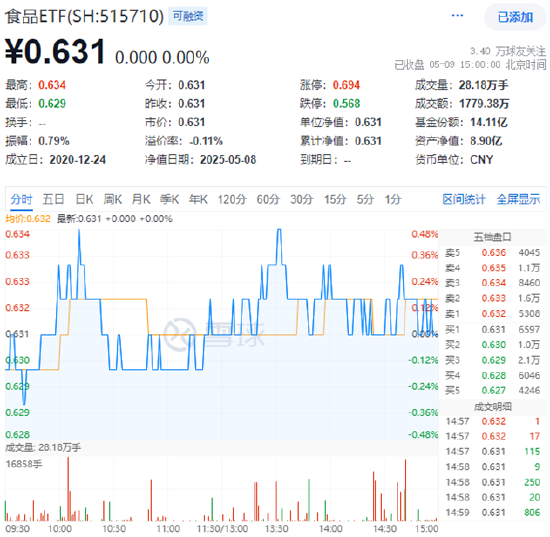Switch to the 季K tab
Screen dimensions: 550x537
[x=169, y=199]
